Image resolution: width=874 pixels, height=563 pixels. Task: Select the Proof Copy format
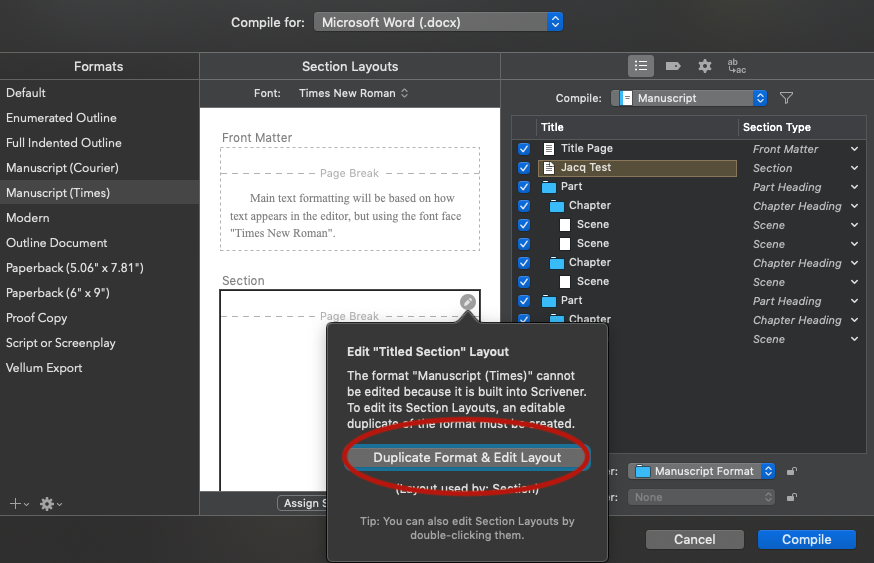tap(99, 318)
